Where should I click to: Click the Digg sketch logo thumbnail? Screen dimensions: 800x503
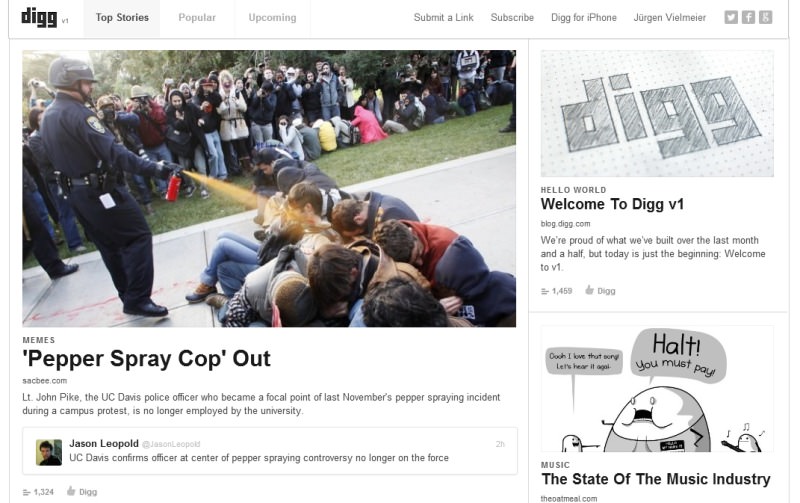pyautogui.click(x=657, y=113)
